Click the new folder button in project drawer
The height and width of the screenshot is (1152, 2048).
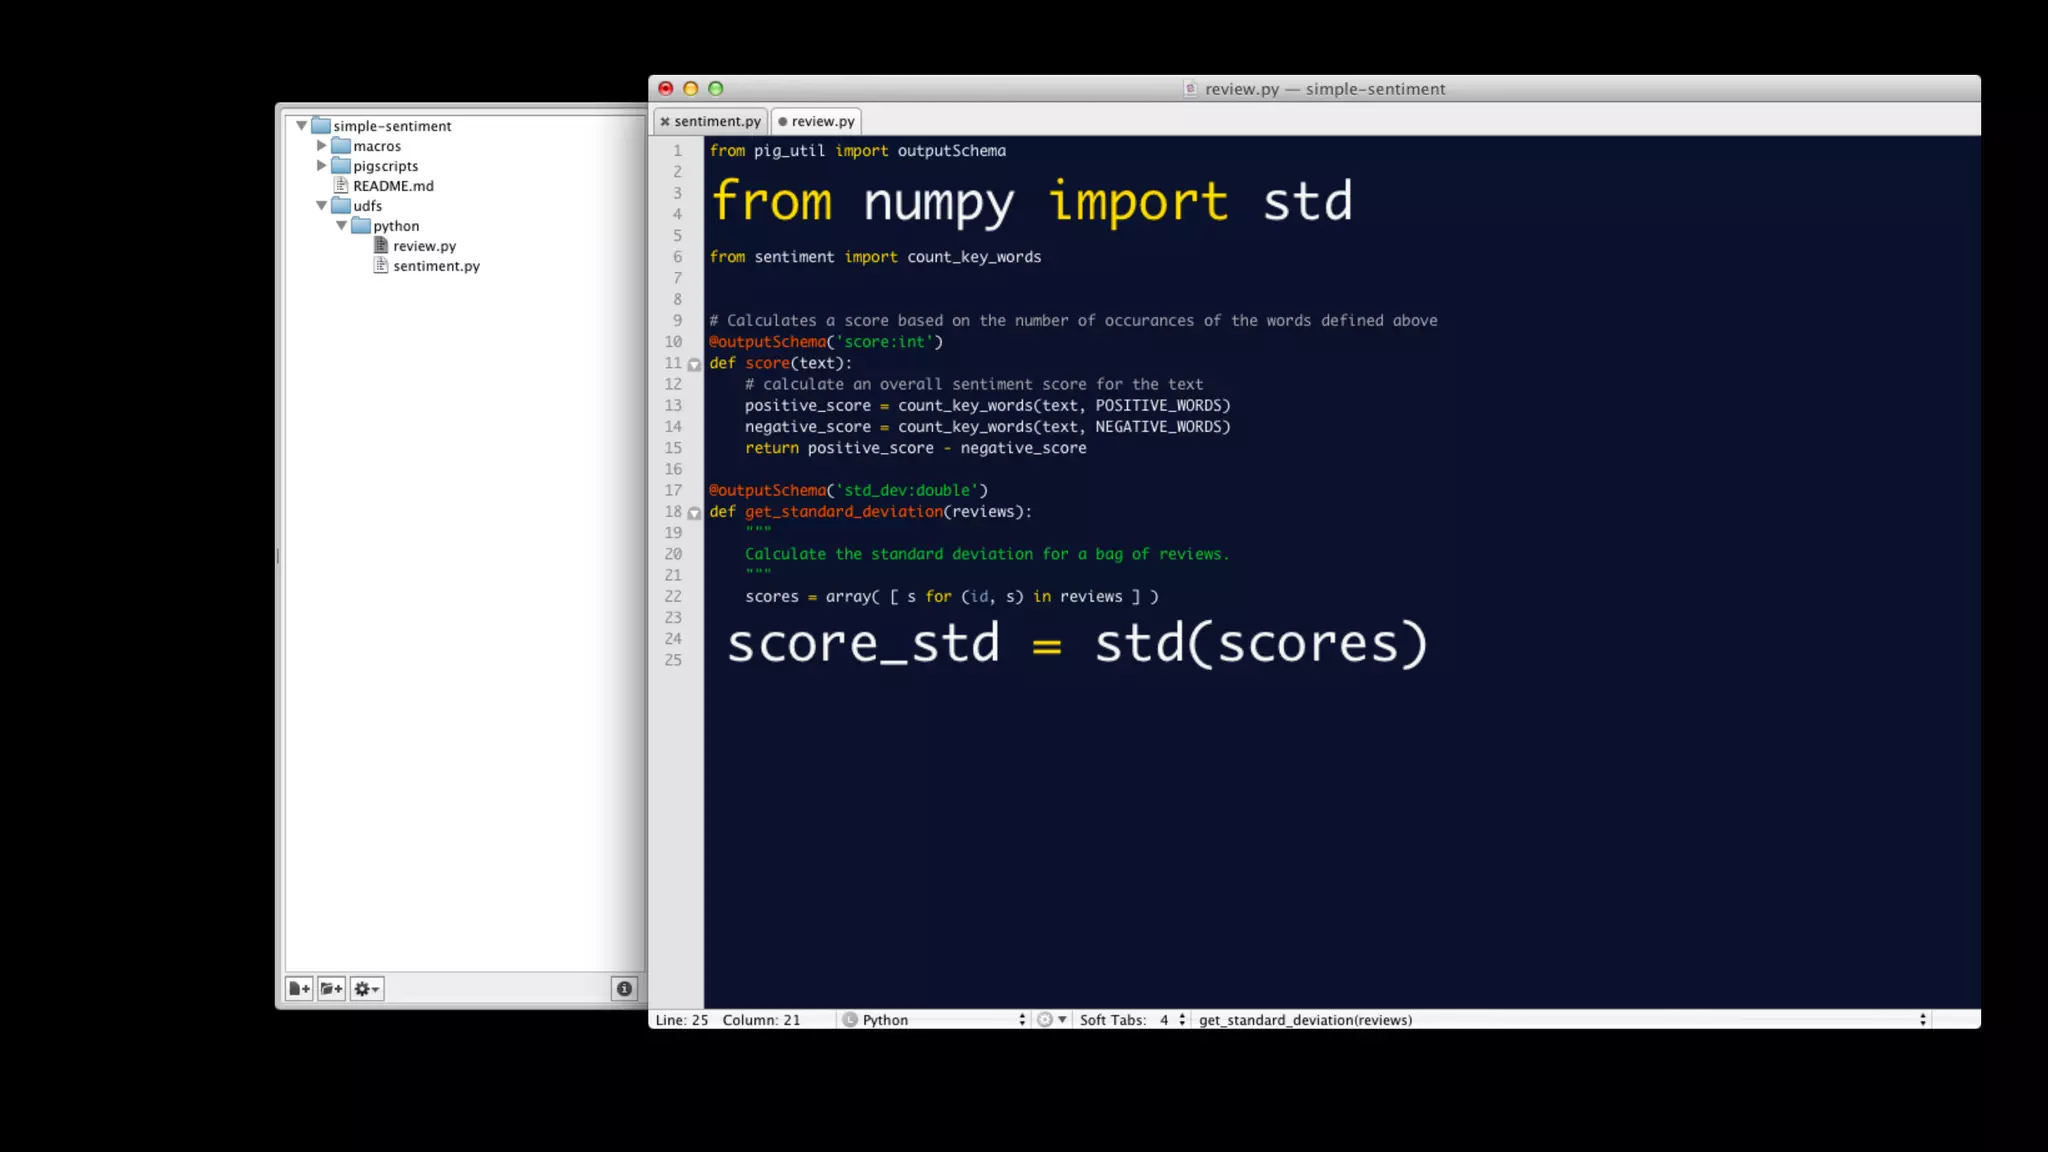[x=332, y=989]
